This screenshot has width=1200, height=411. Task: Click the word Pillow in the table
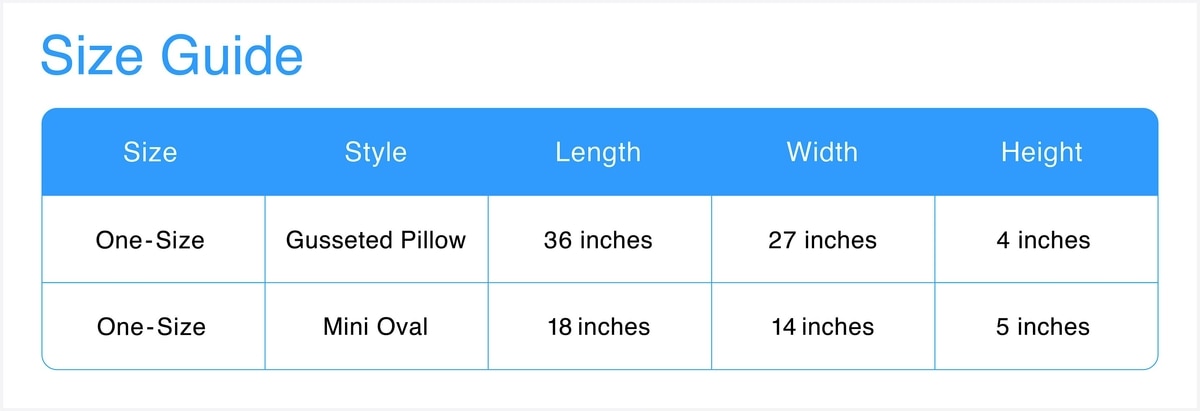pos(434,240)
